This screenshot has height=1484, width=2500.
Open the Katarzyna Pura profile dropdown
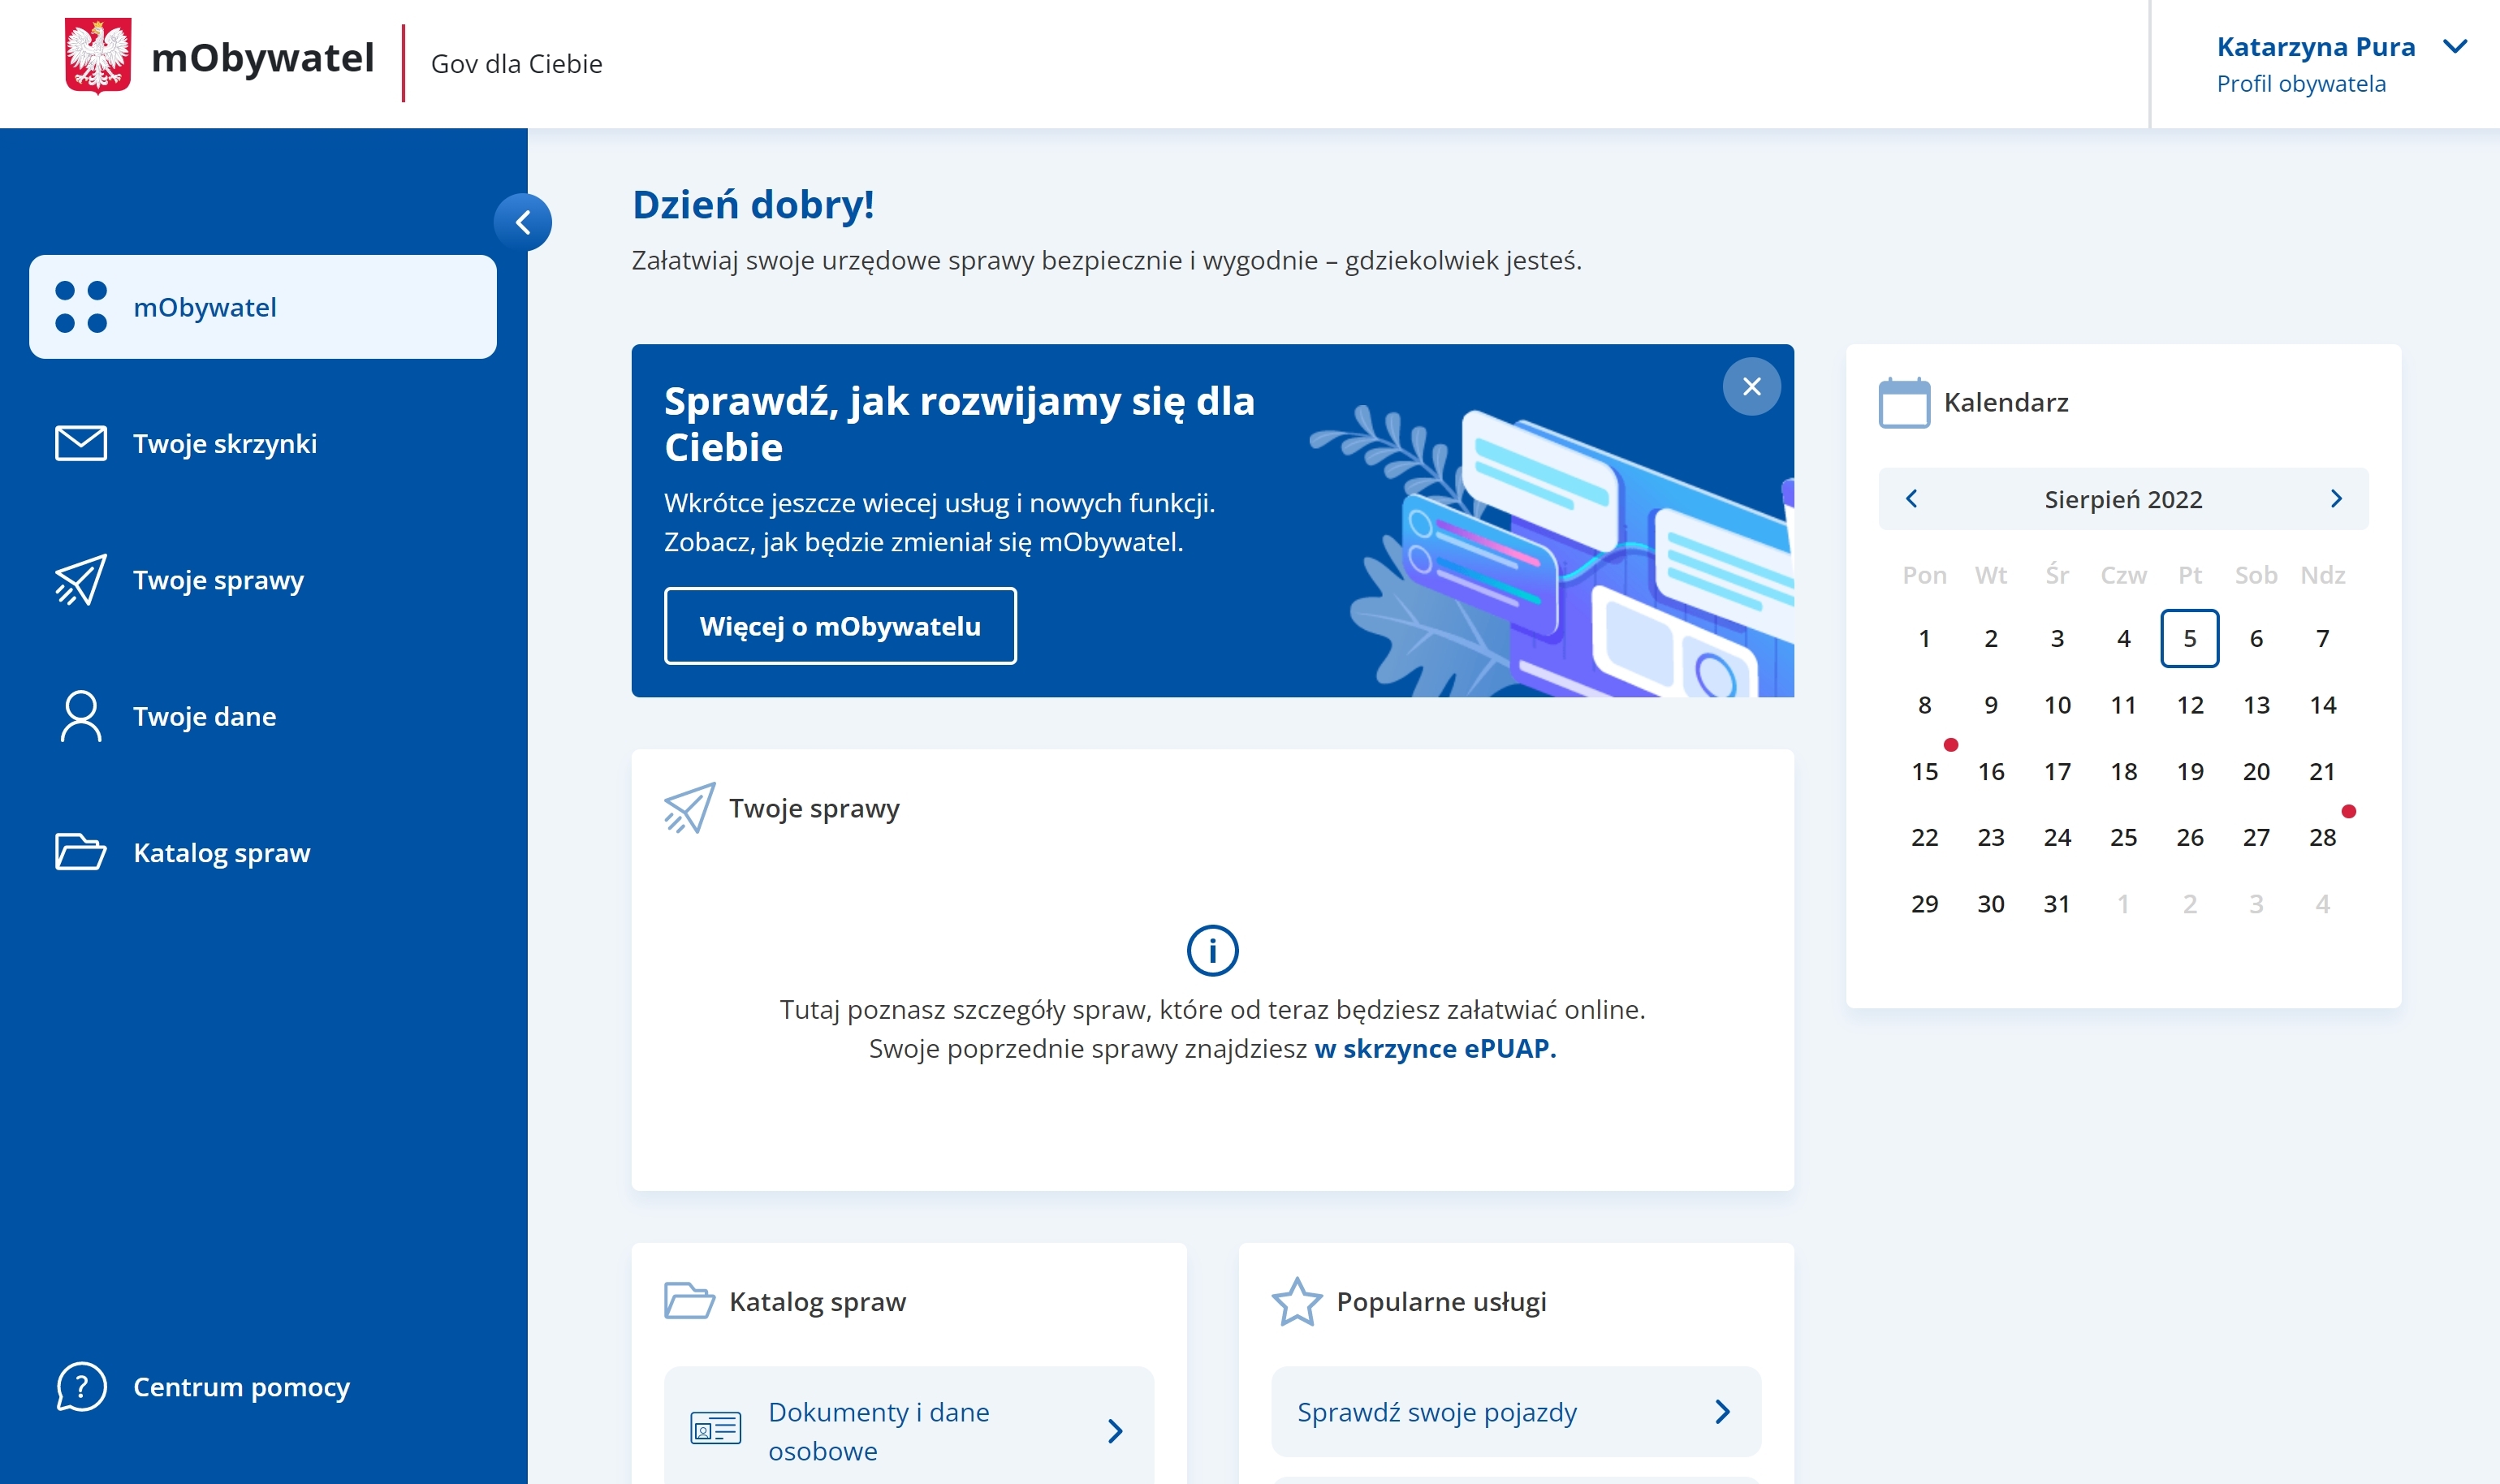(2455, 47)
